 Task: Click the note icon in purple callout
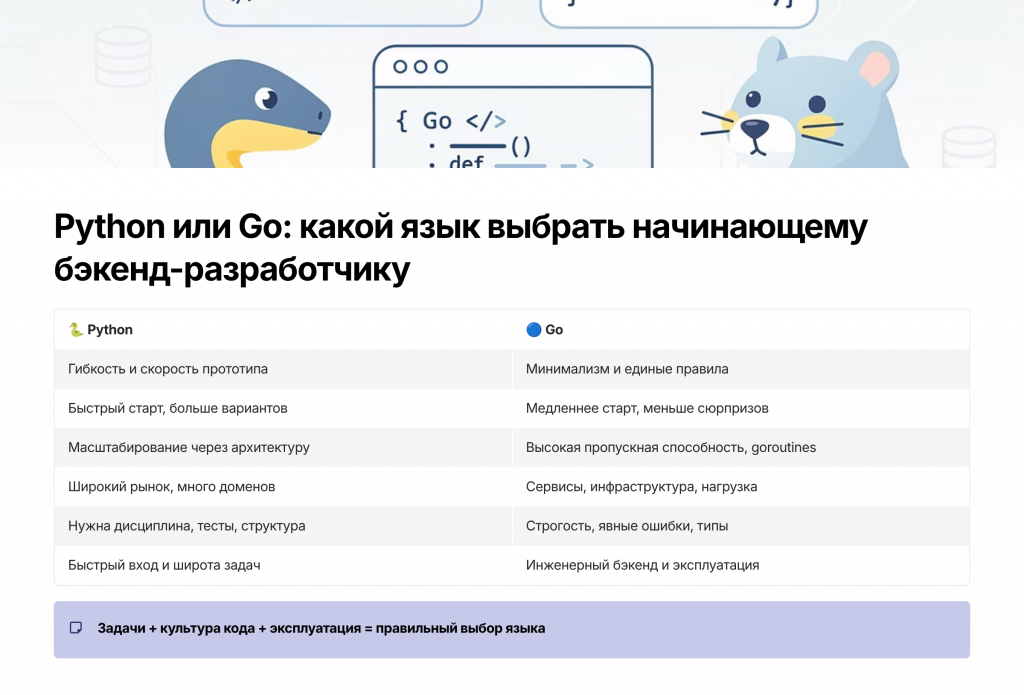pyautogui.click(x=76, y=628)
